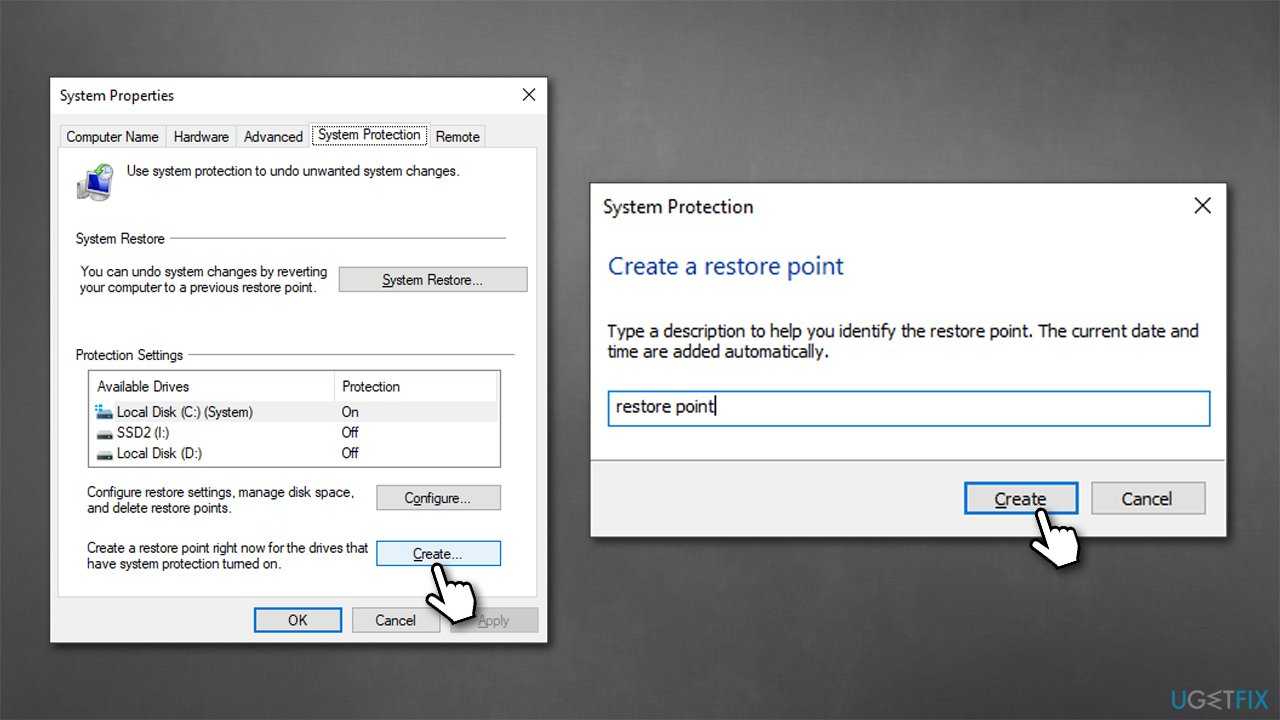Confirm System Properties with OK
The image size is (1280, 720).
point(298,620)
